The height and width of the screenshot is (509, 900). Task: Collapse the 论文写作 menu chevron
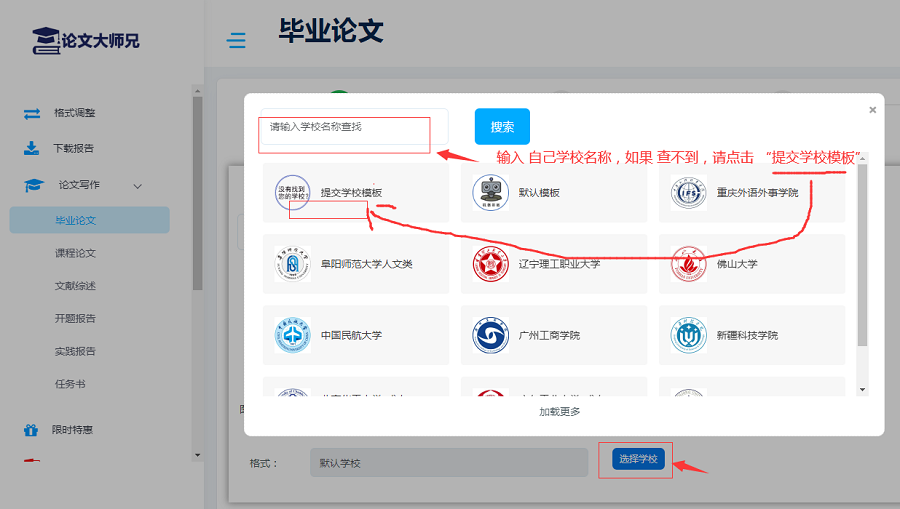pyautogui.click(x=138, y=186)
